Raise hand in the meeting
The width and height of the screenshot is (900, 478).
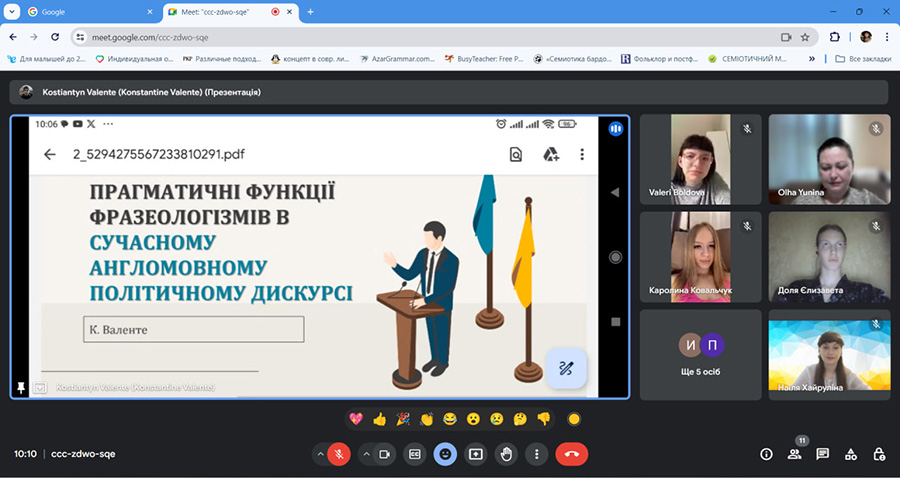506,454
